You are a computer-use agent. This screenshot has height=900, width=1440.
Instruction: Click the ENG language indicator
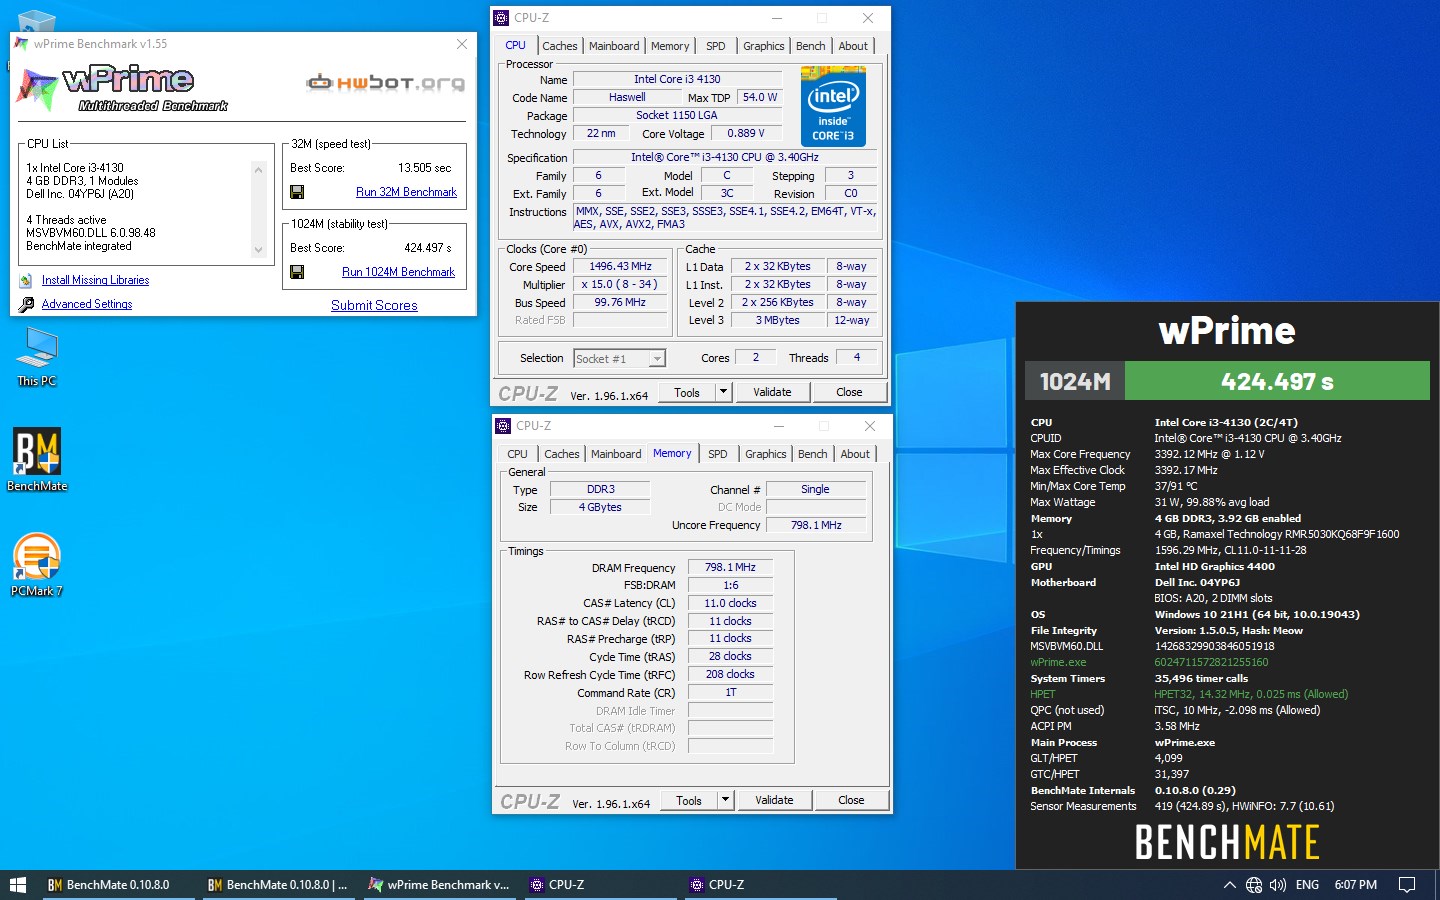click(1307, 885)
